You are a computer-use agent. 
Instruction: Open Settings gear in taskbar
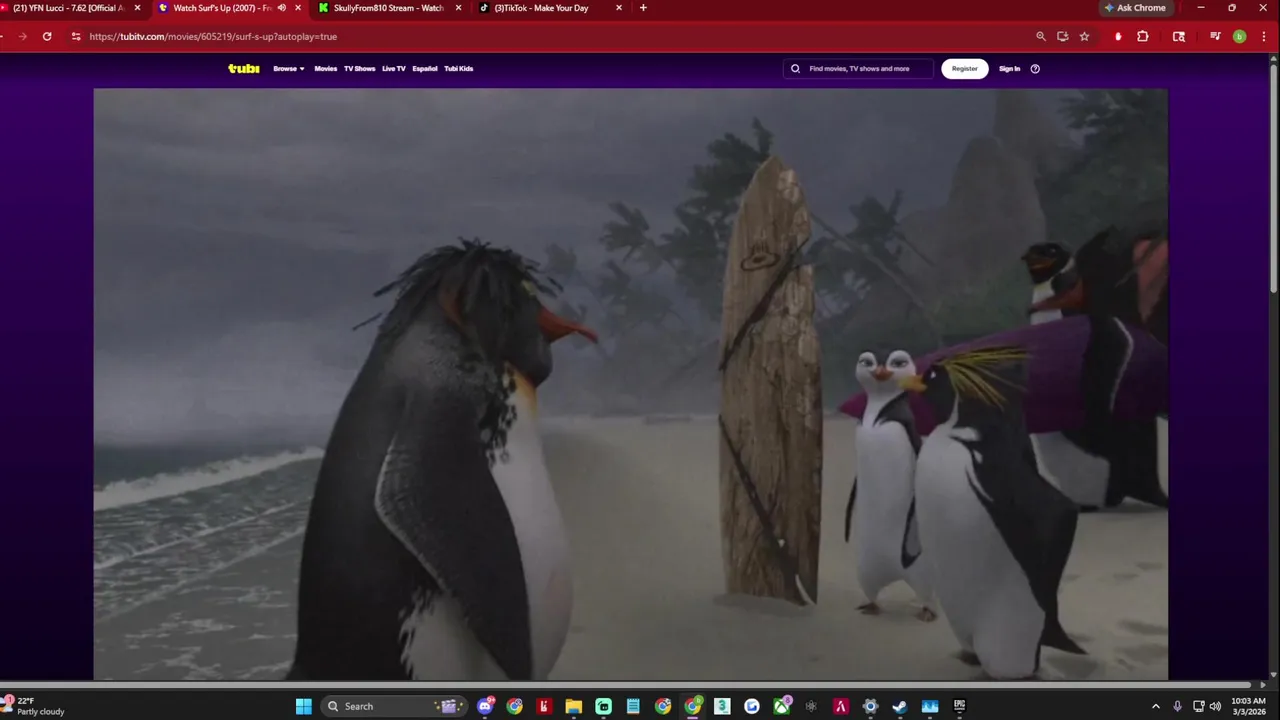(x=870, y=706)
